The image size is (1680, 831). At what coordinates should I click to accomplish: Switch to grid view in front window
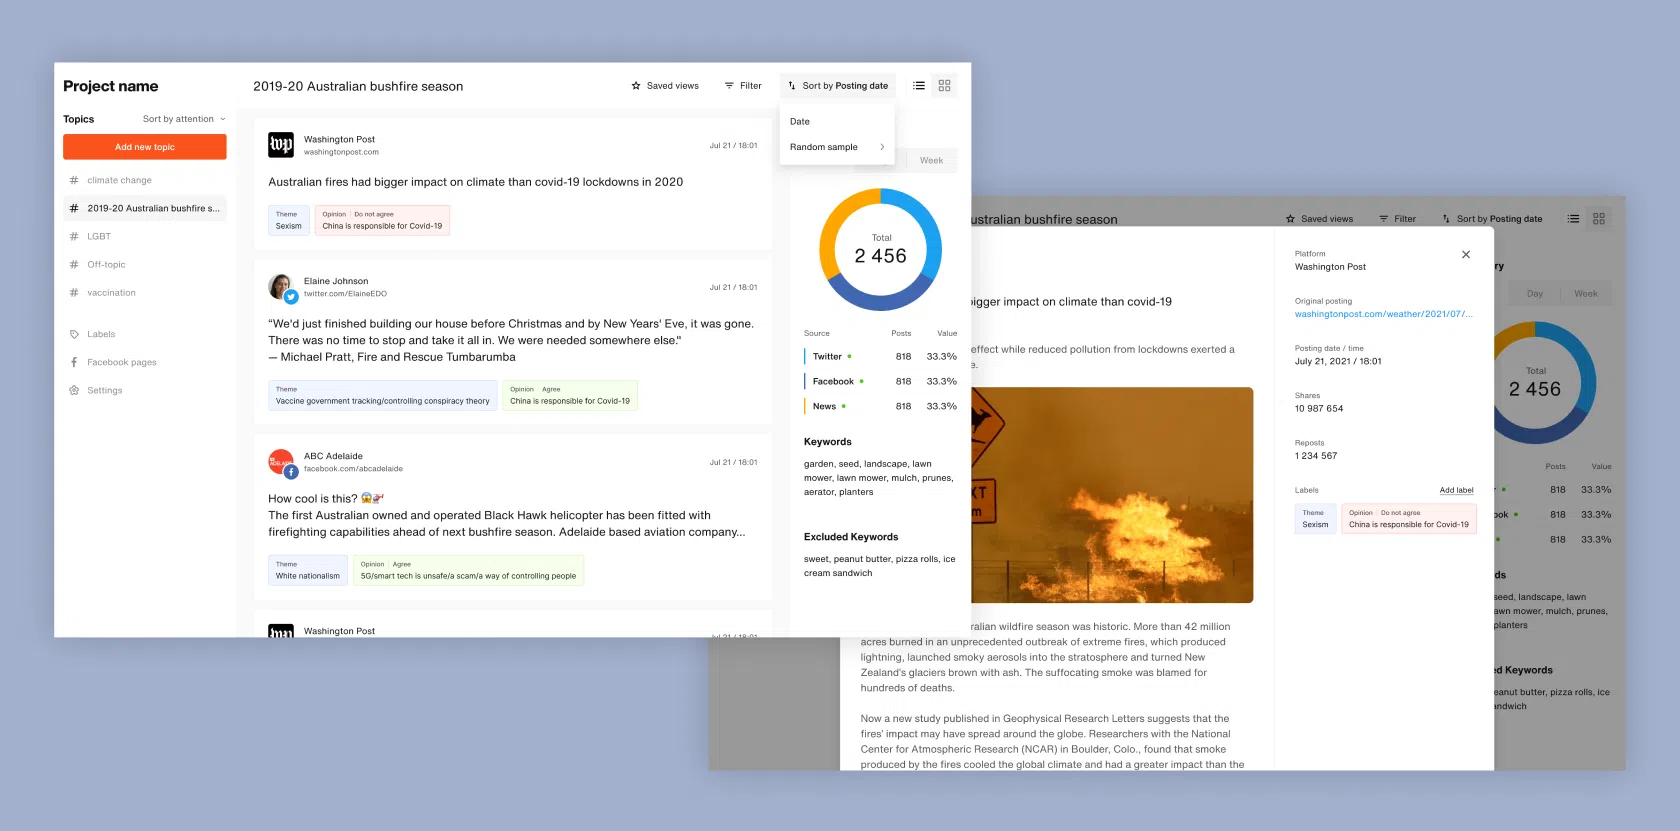tap(944, 86)
